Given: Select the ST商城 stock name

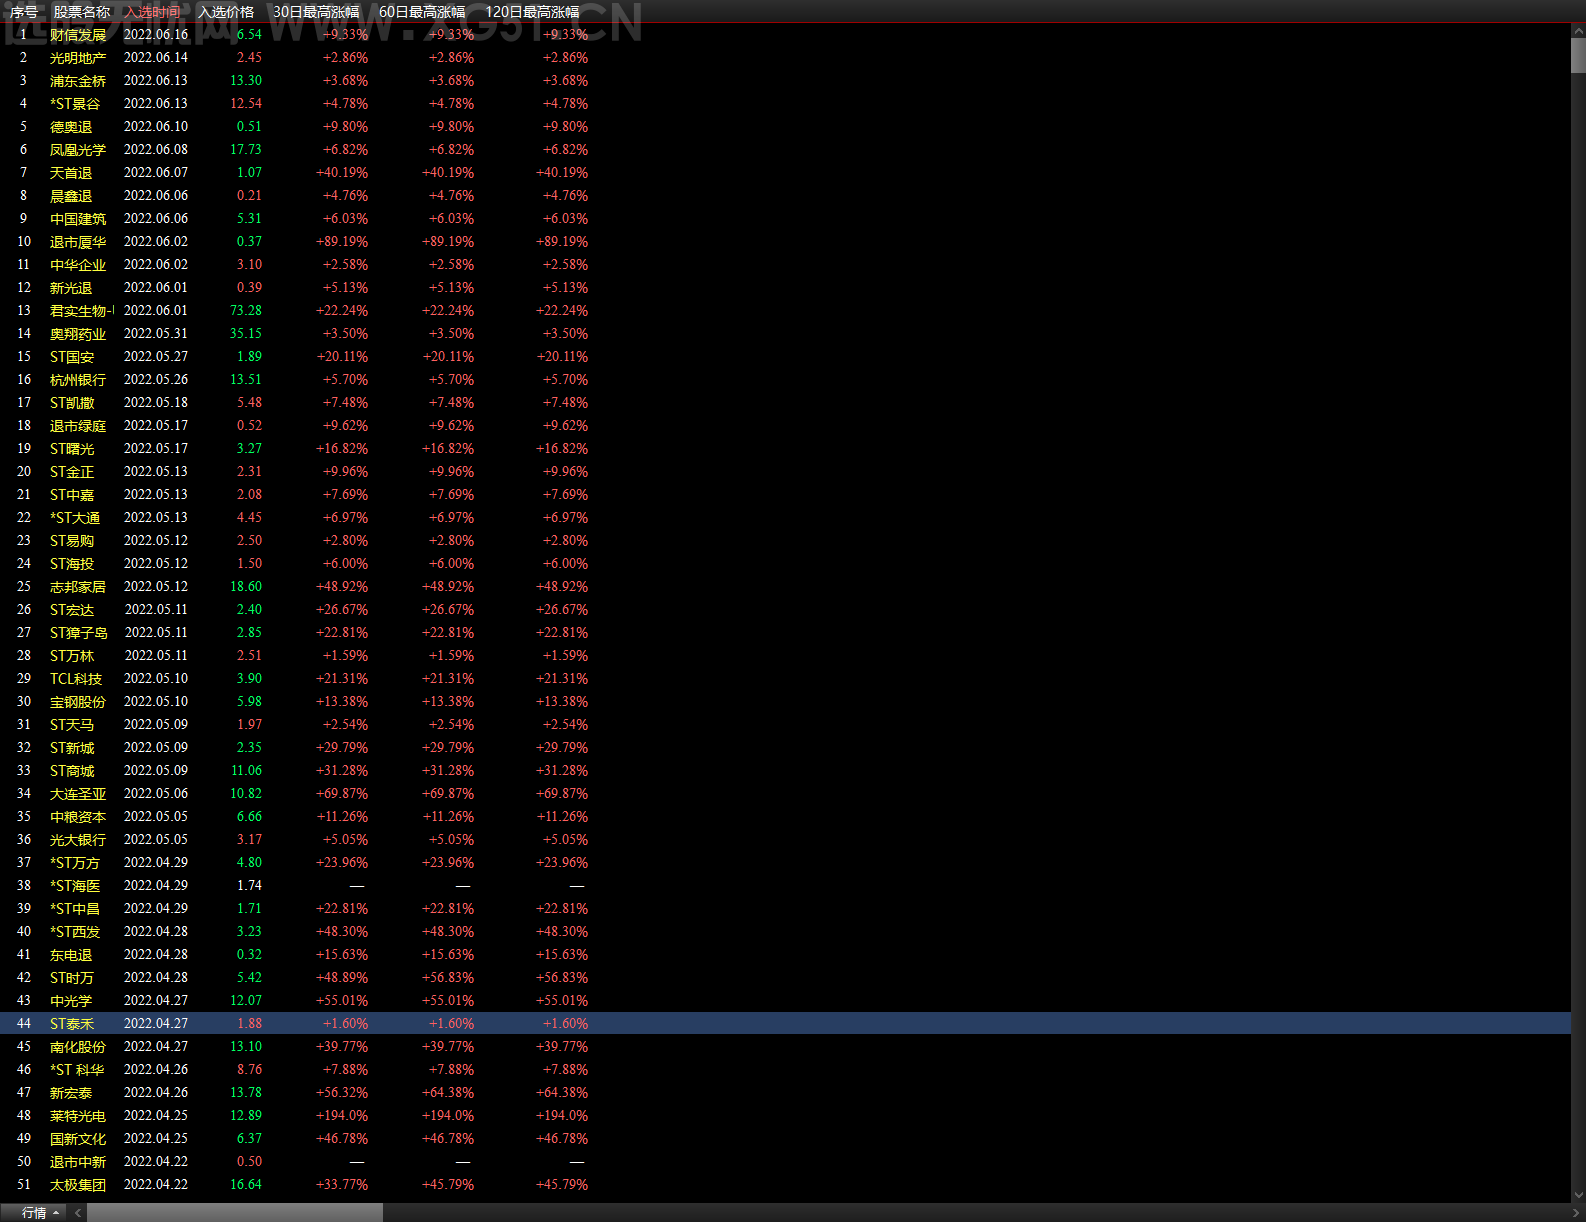Looking at the screenshot, I should tap(72, 771).
